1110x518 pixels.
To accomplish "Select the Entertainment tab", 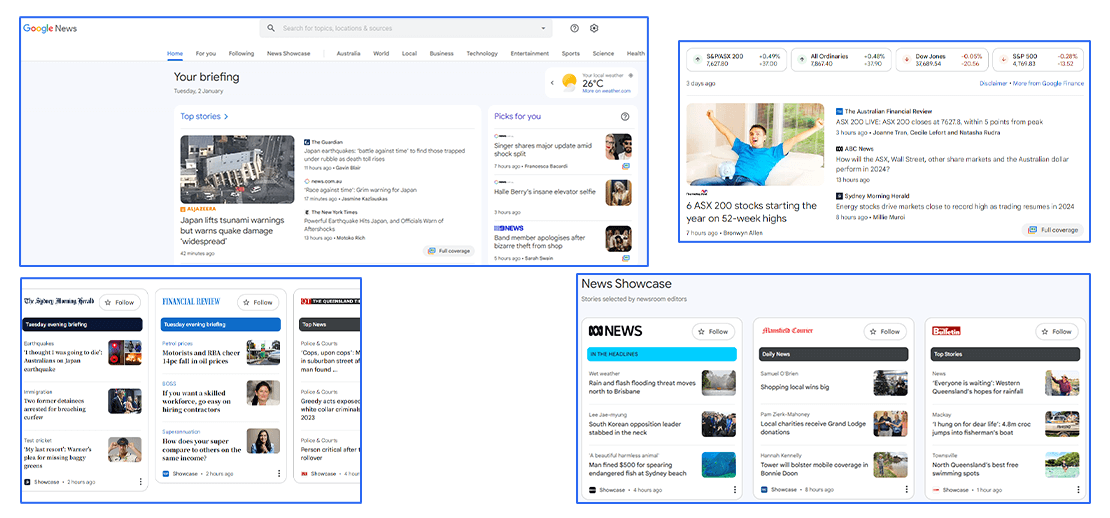I will [530, 53].
